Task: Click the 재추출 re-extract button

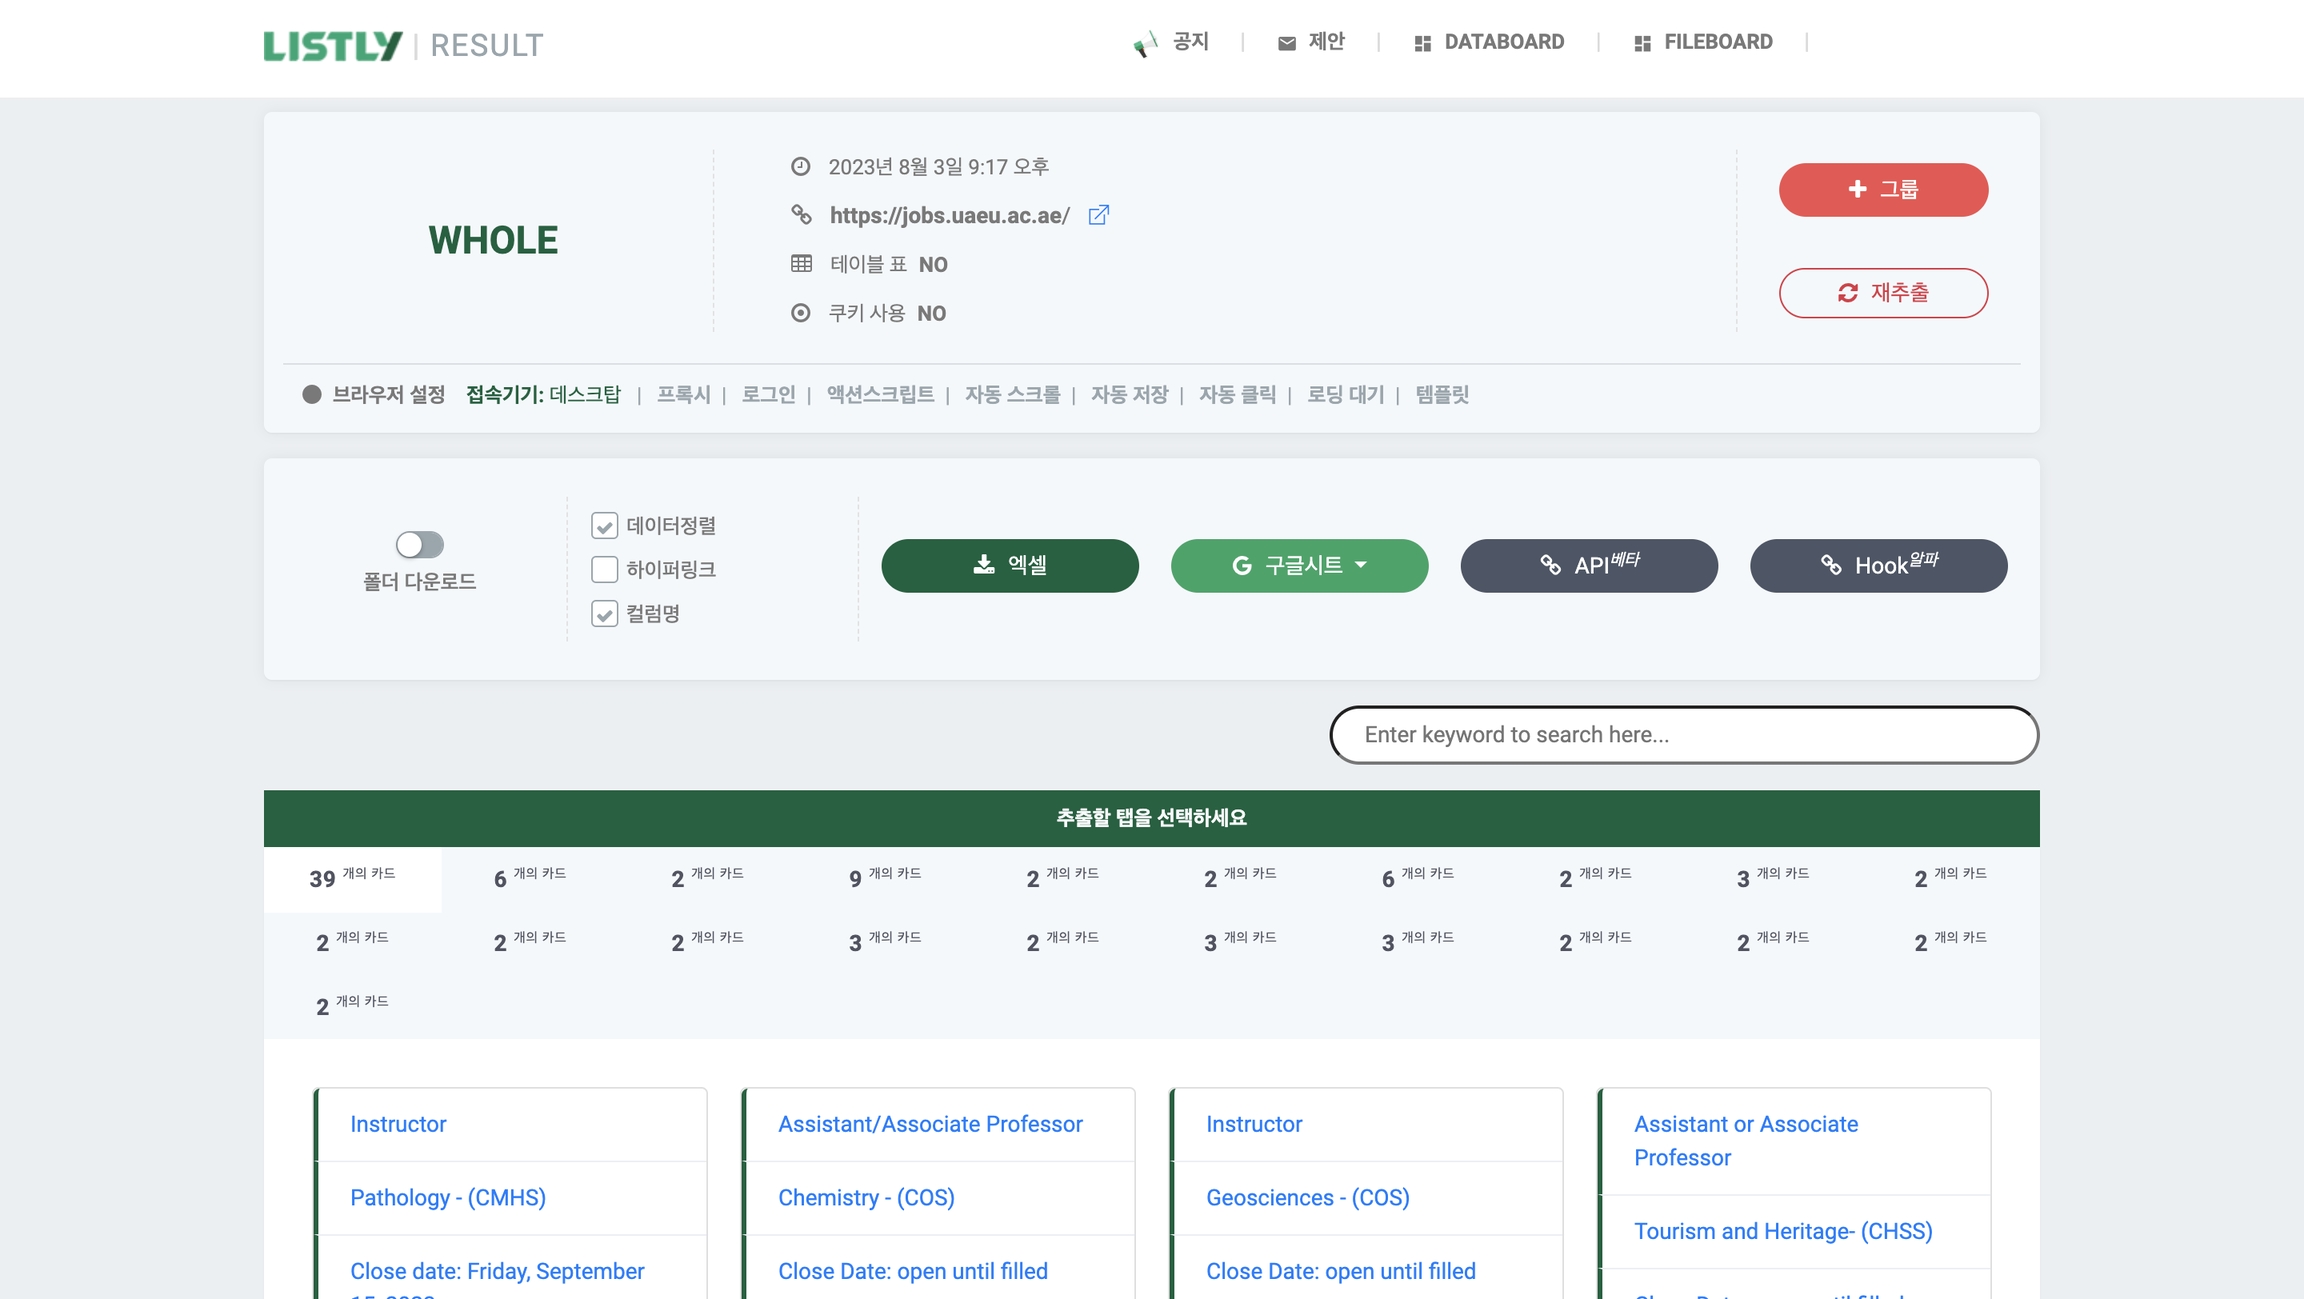Action: pyautogui.click(x=1883, y=292)
